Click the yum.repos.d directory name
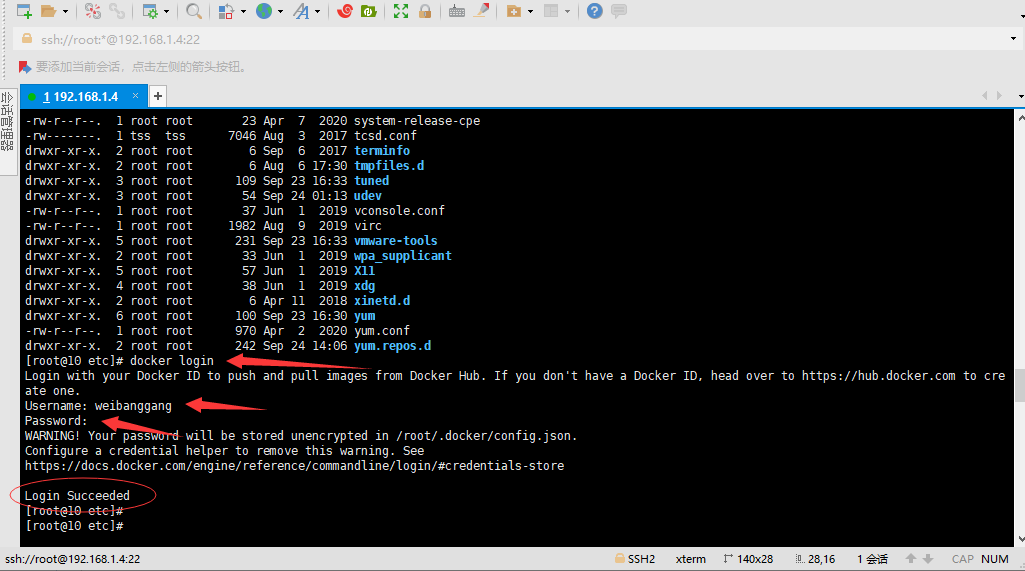 pyautogui.click(x=392, y=346)
